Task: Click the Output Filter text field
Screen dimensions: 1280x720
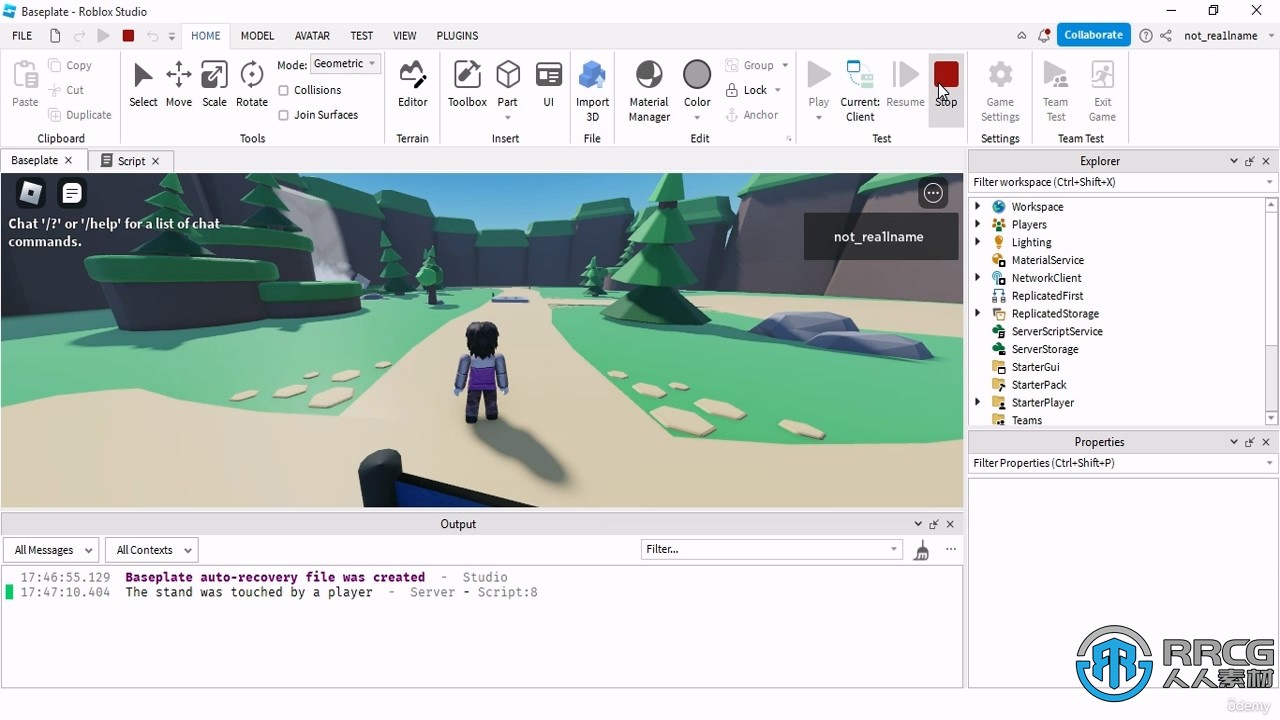Action: click(x=771, y=549)
